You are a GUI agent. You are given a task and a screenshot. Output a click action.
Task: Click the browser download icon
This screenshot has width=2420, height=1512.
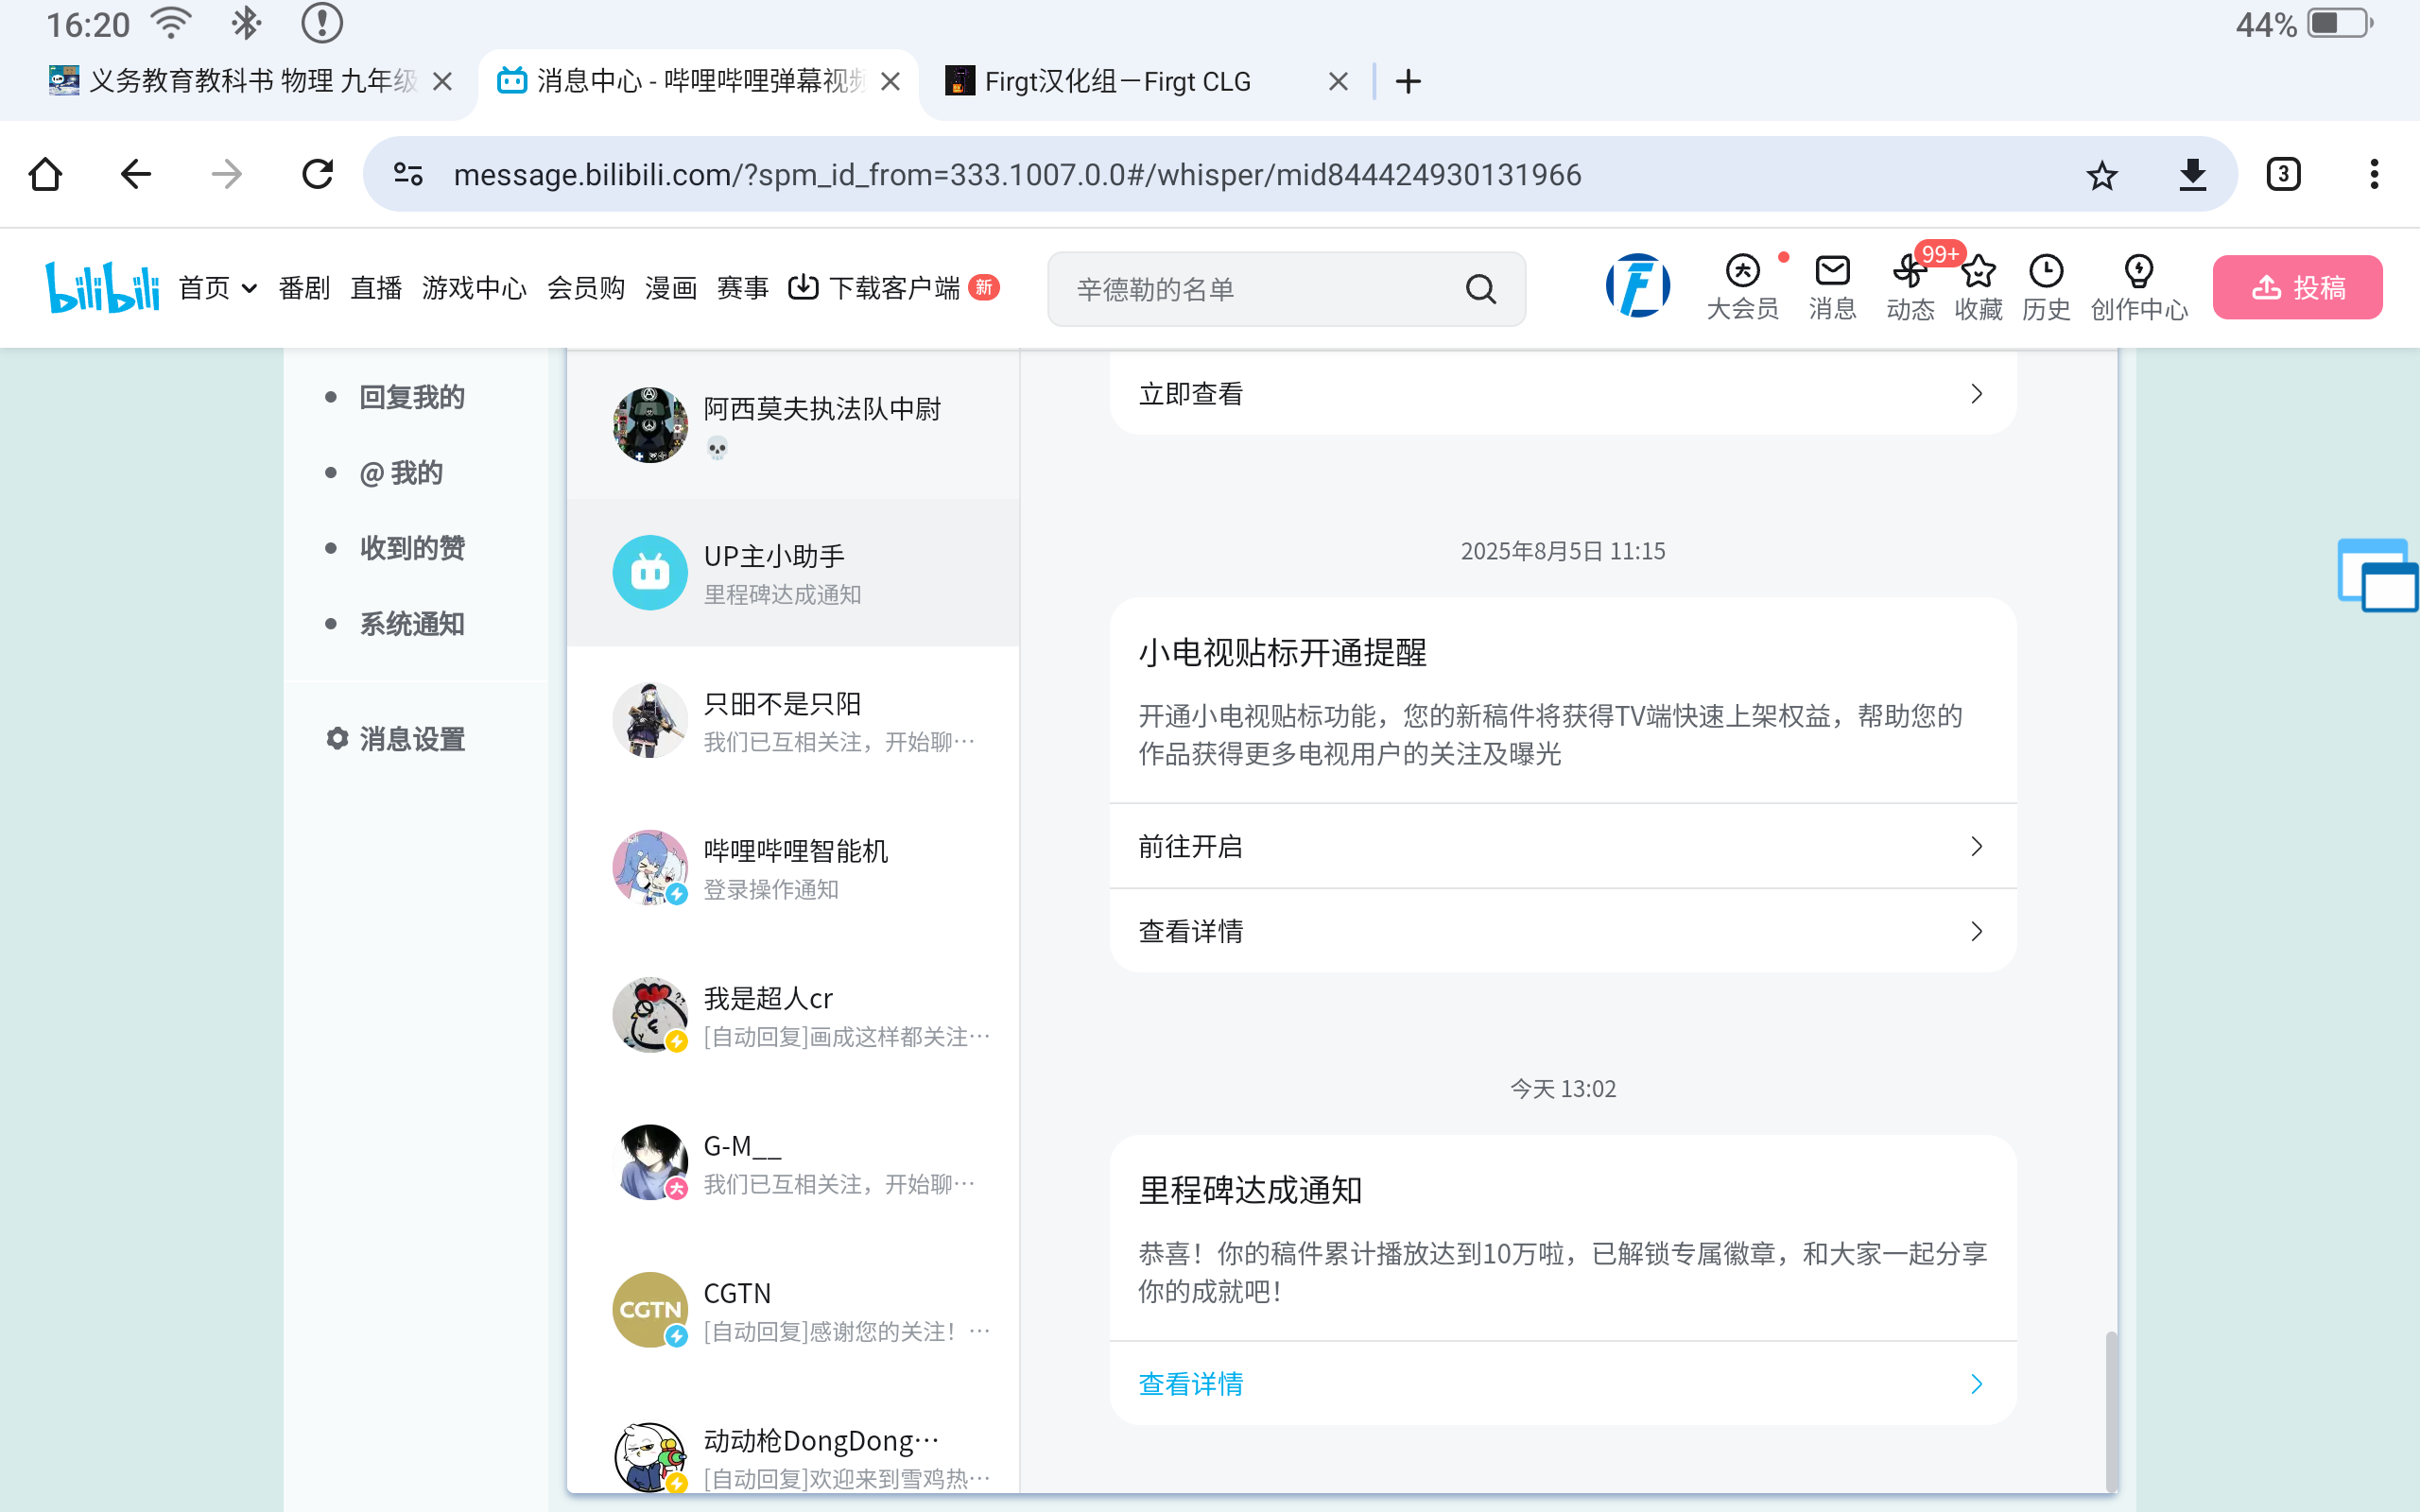2193,174
